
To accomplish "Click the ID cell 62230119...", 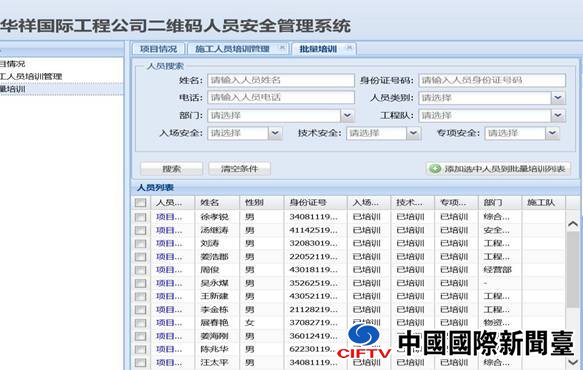I will [x=313, y=350].
